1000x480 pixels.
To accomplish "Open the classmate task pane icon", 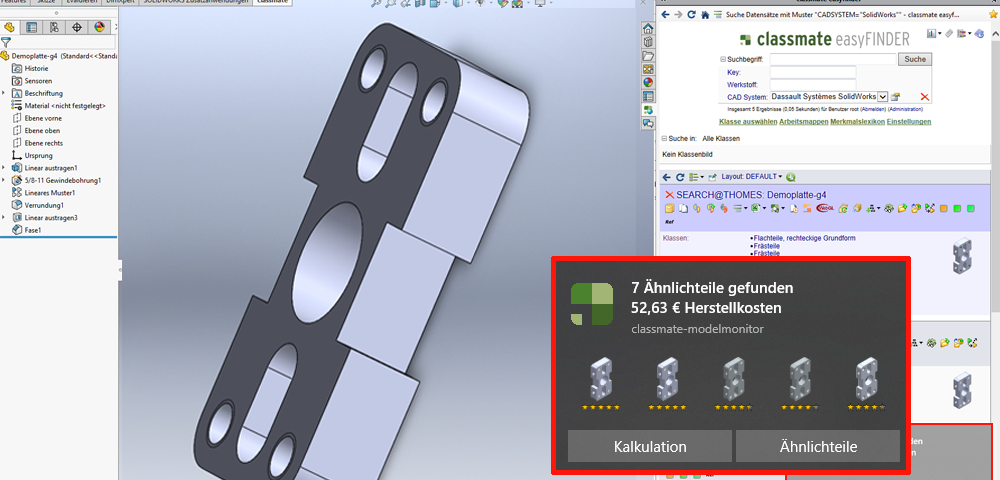I will (x=648, y=110).
